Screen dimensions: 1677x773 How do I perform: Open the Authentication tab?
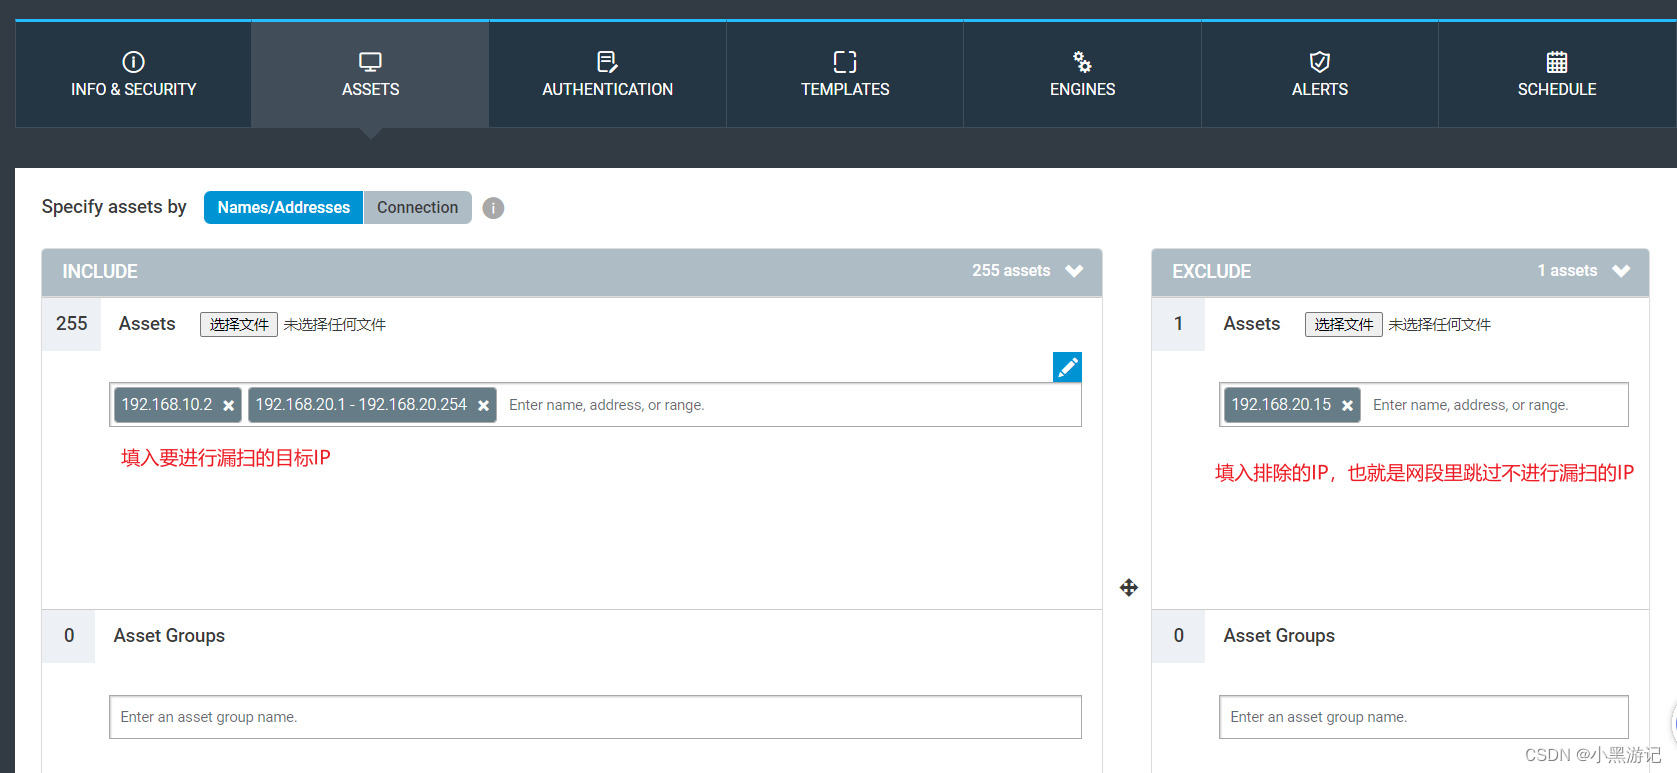pyautogui.click(x=607, y=75)
